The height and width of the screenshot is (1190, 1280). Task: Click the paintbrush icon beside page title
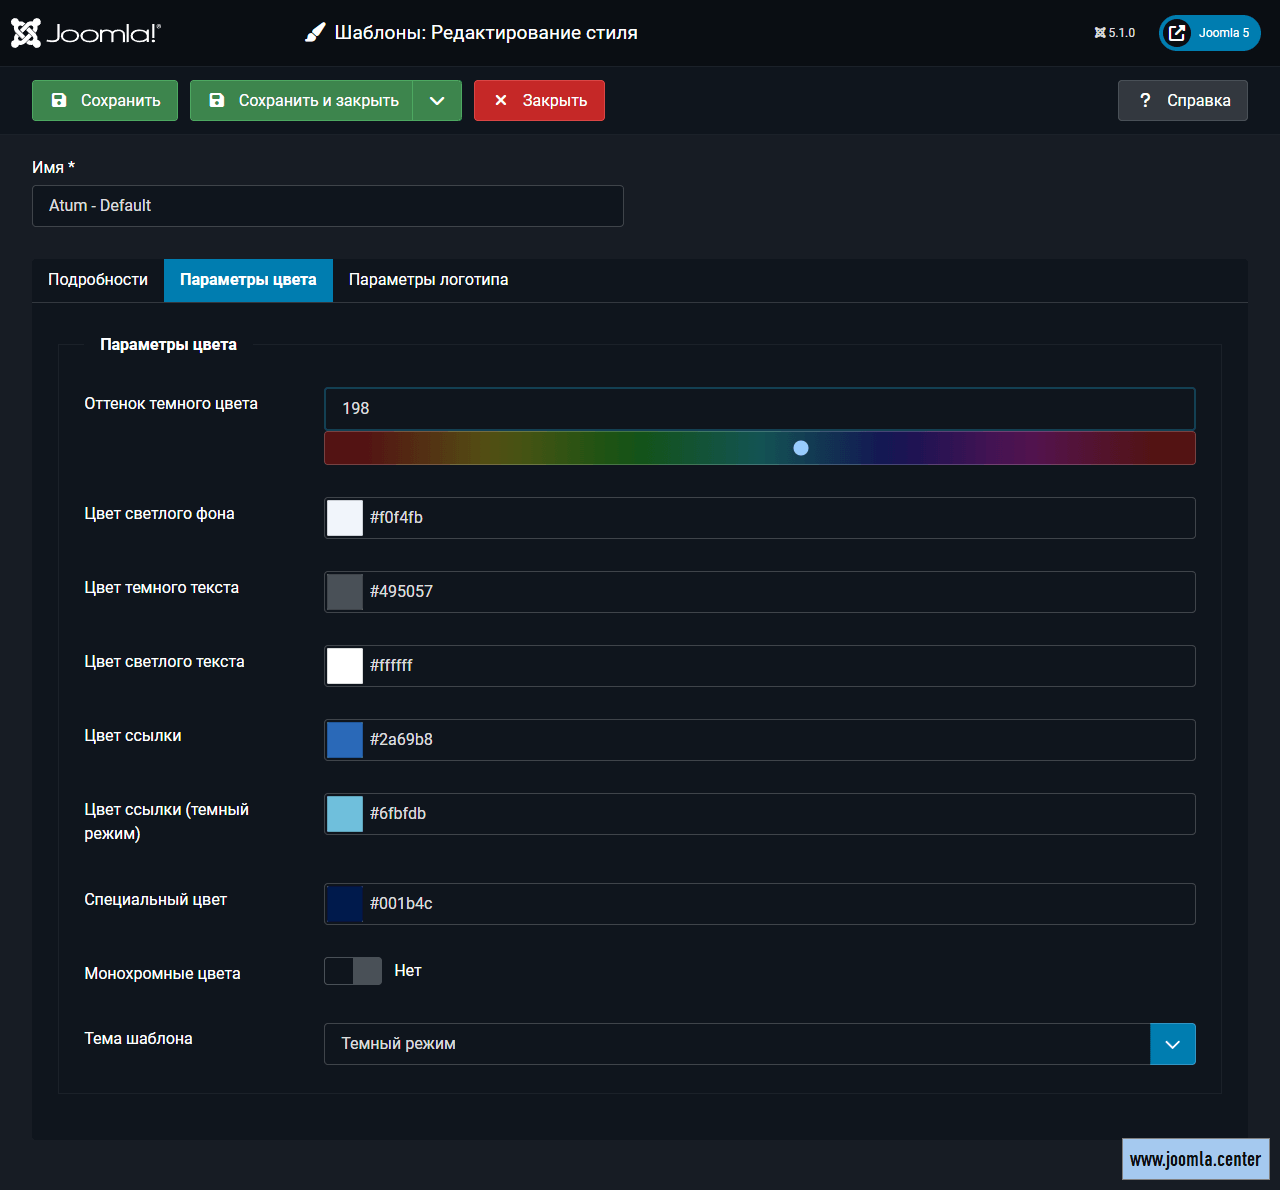315,33
